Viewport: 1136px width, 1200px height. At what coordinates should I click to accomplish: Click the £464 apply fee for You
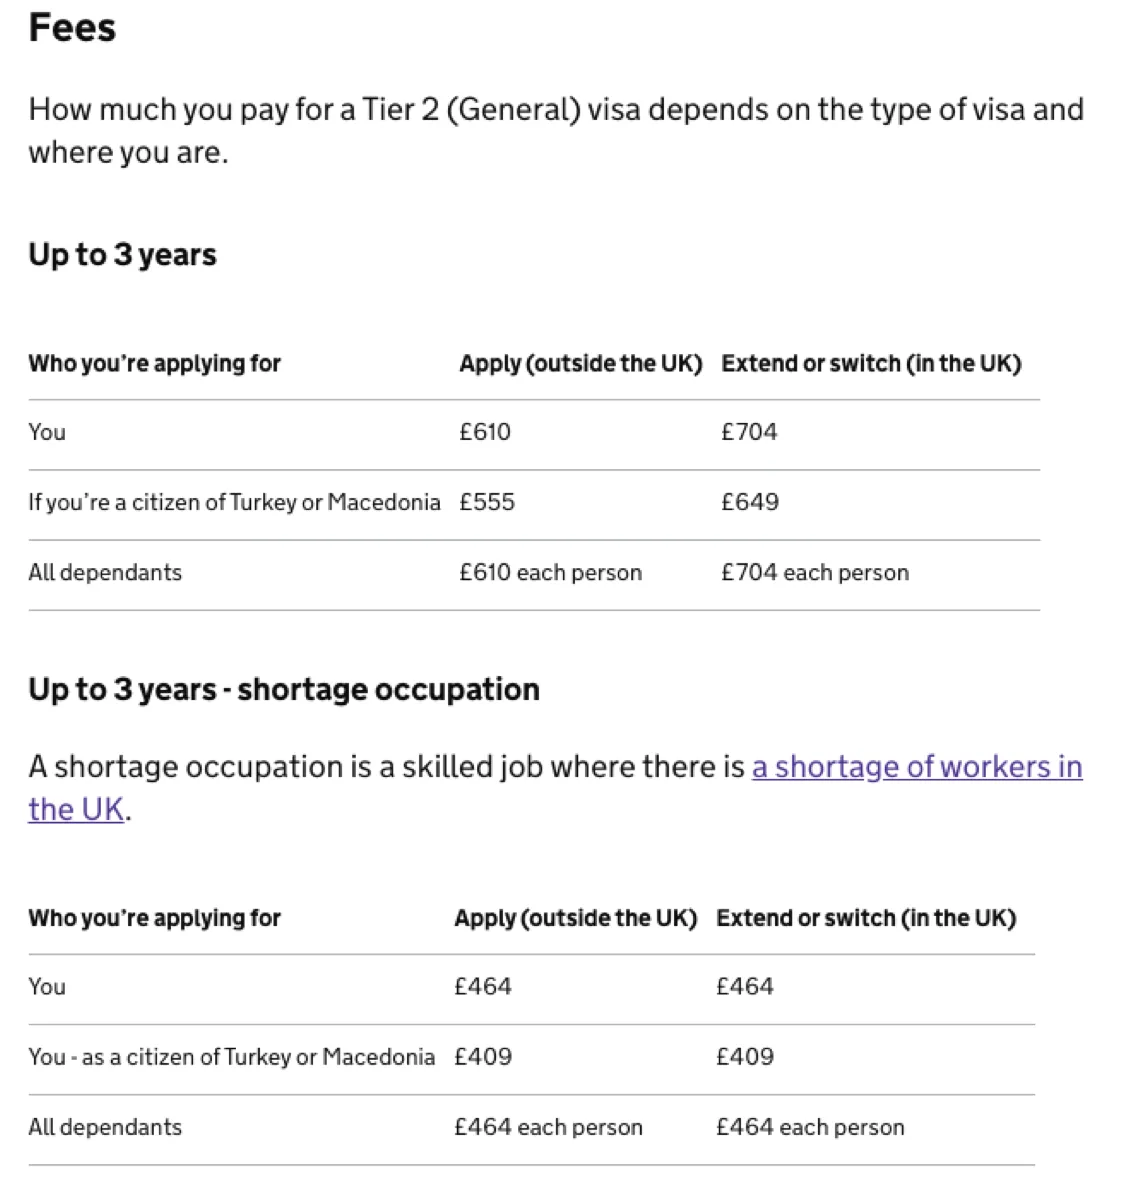pyautogui.click(x=483, y=987)
